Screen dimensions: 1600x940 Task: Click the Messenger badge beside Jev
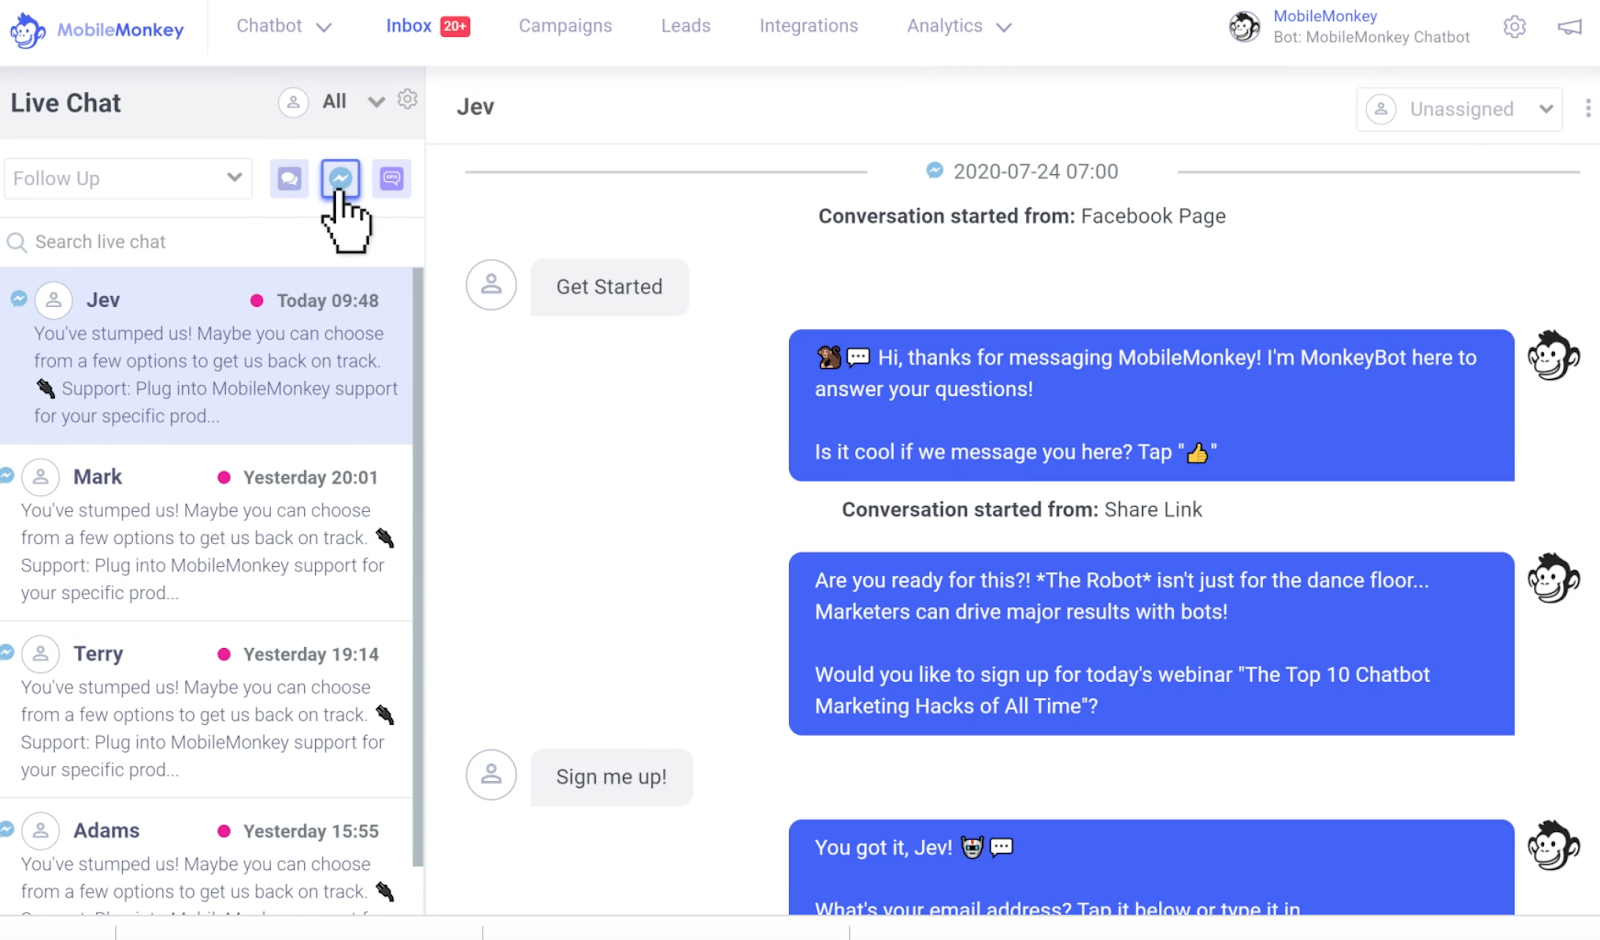point(19,298)
